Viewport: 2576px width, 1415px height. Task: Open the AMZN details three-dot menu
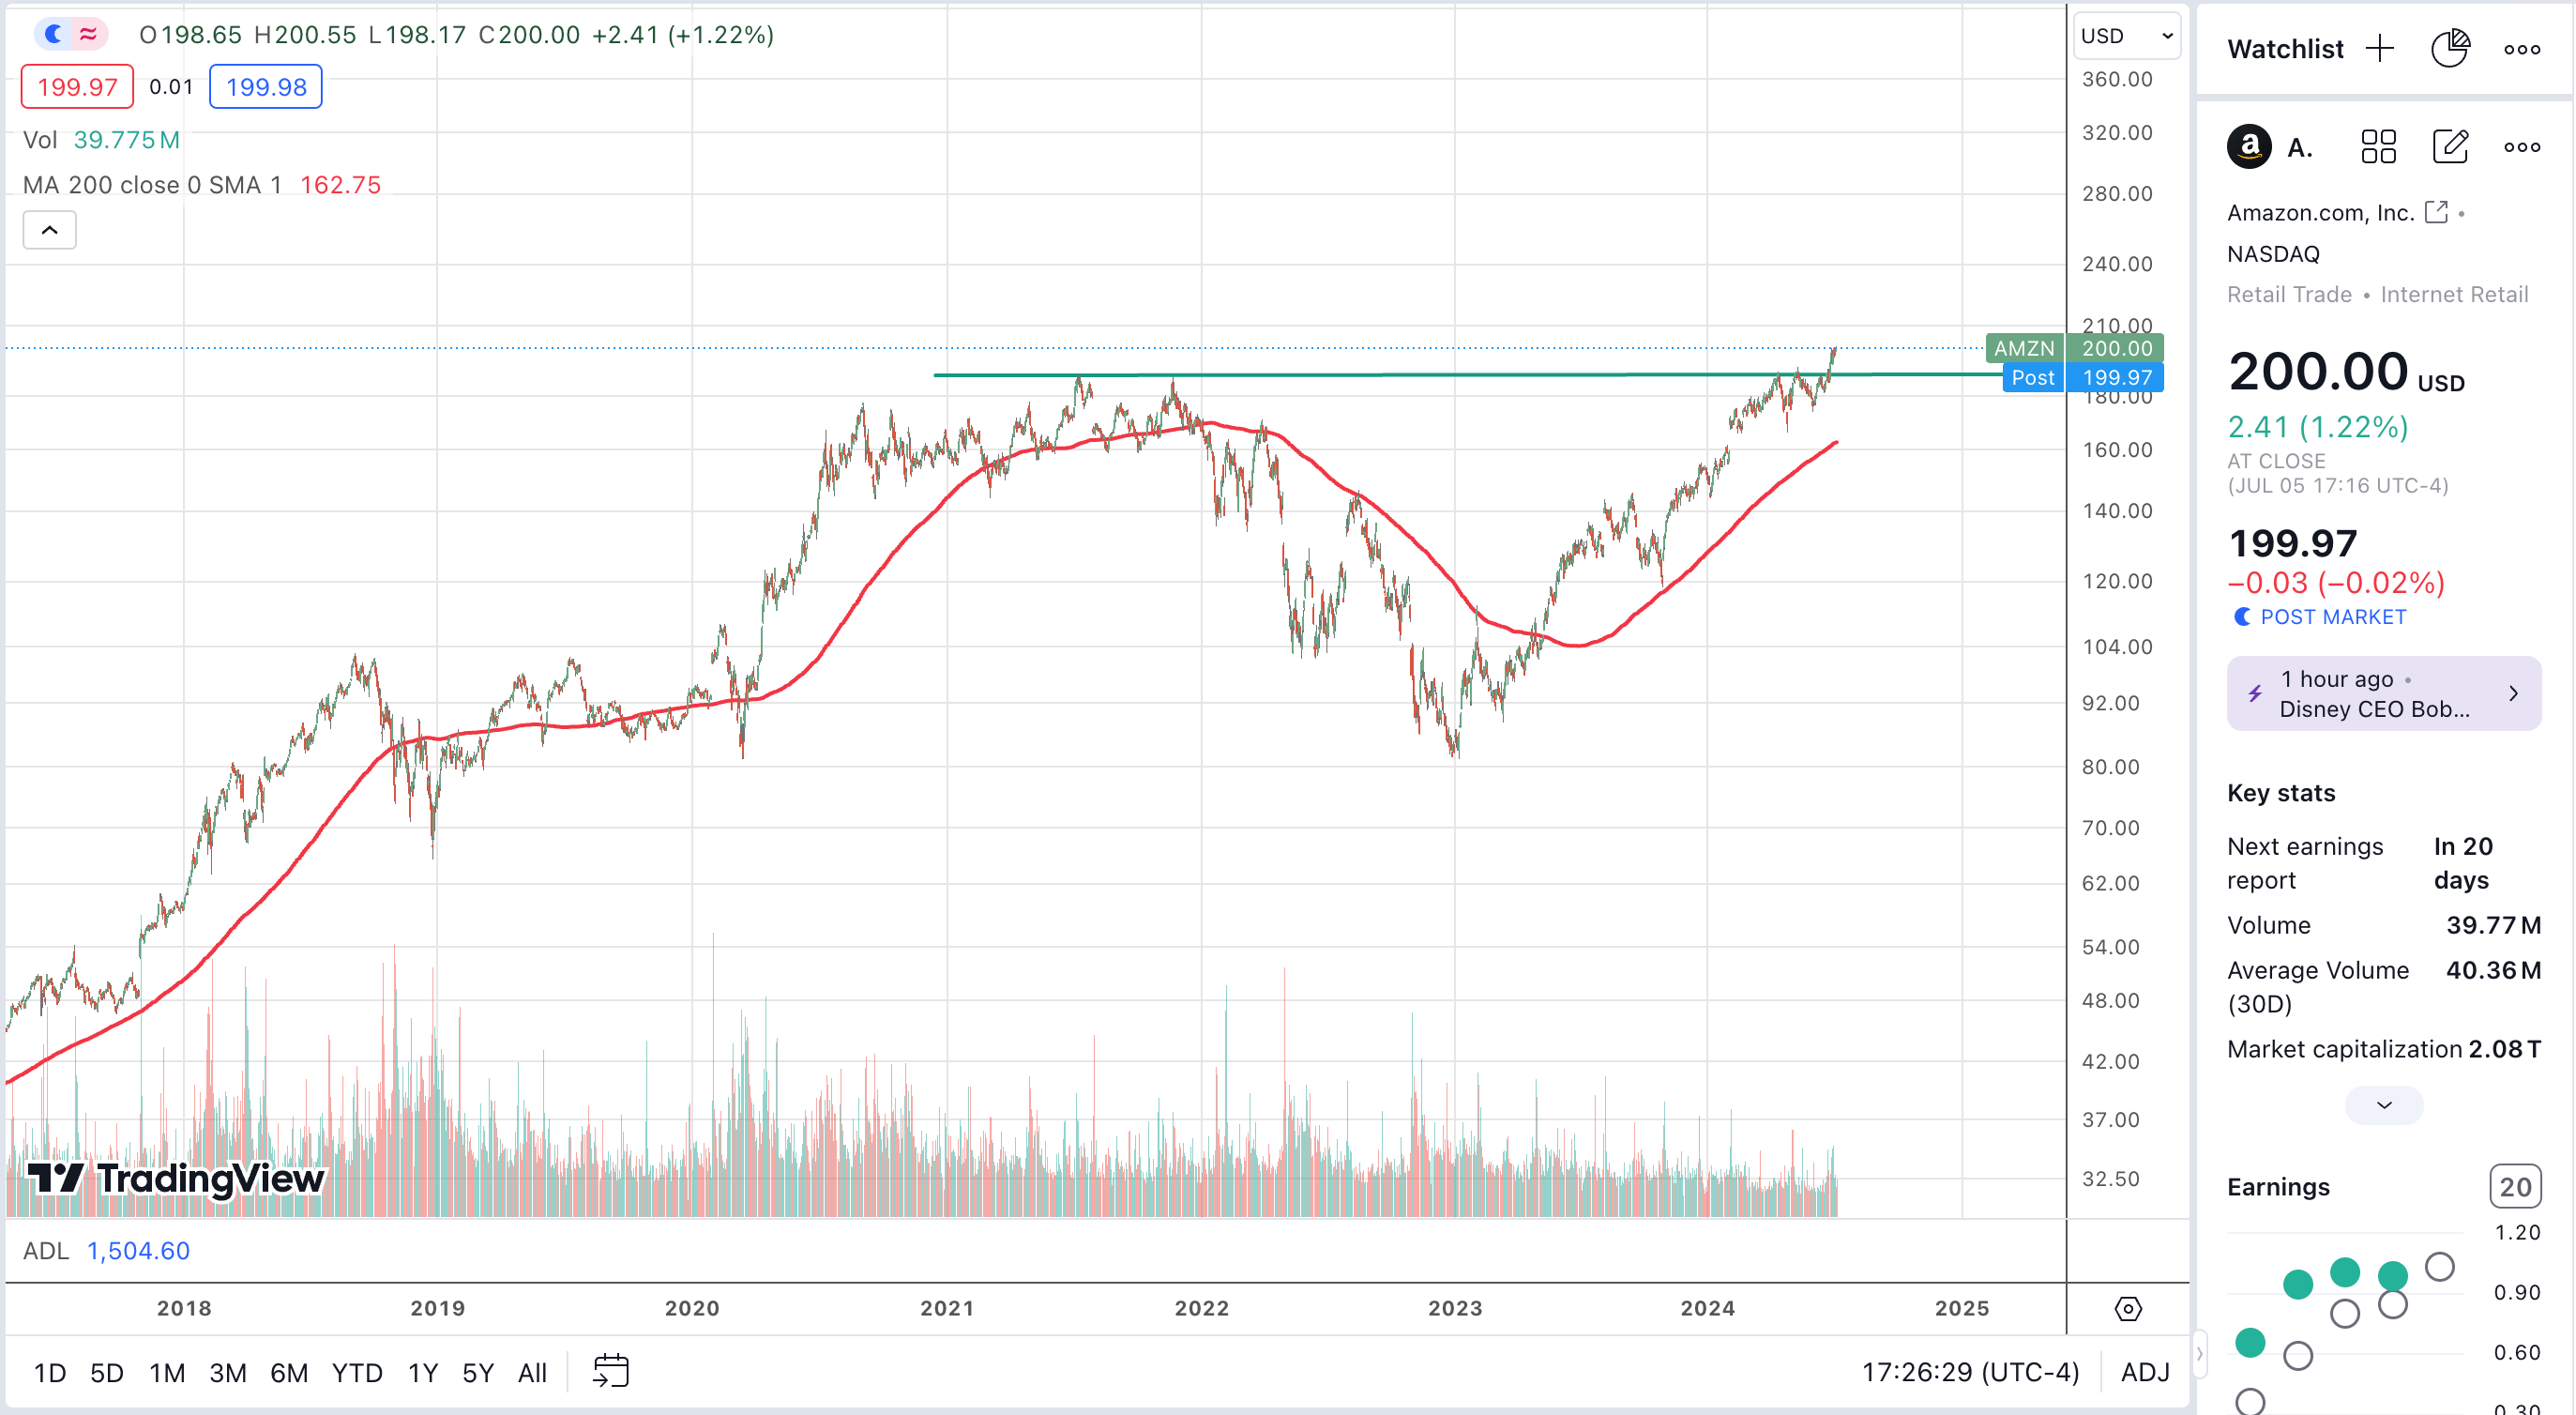[x=2521, y=147]
